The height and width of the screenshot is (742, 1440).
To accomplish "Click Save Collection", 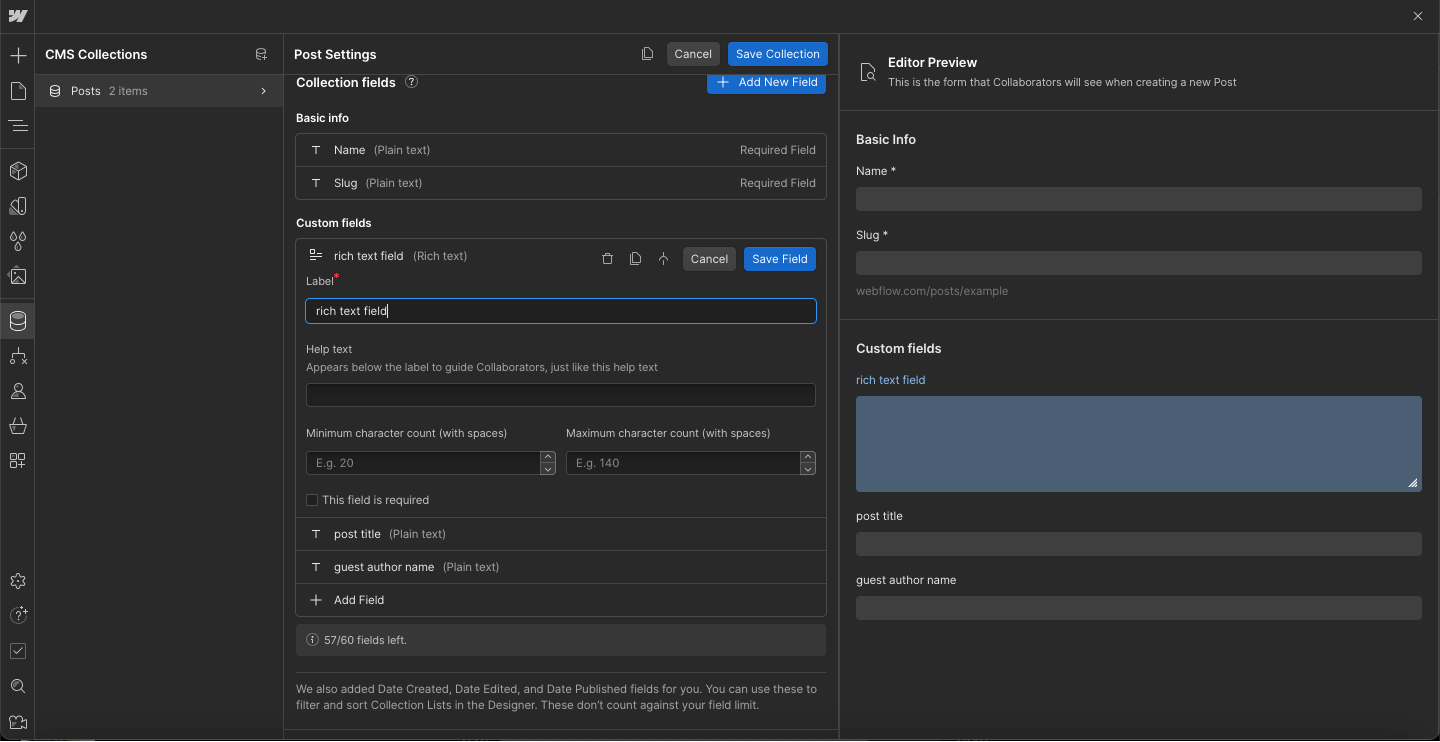I will point(777,53).
